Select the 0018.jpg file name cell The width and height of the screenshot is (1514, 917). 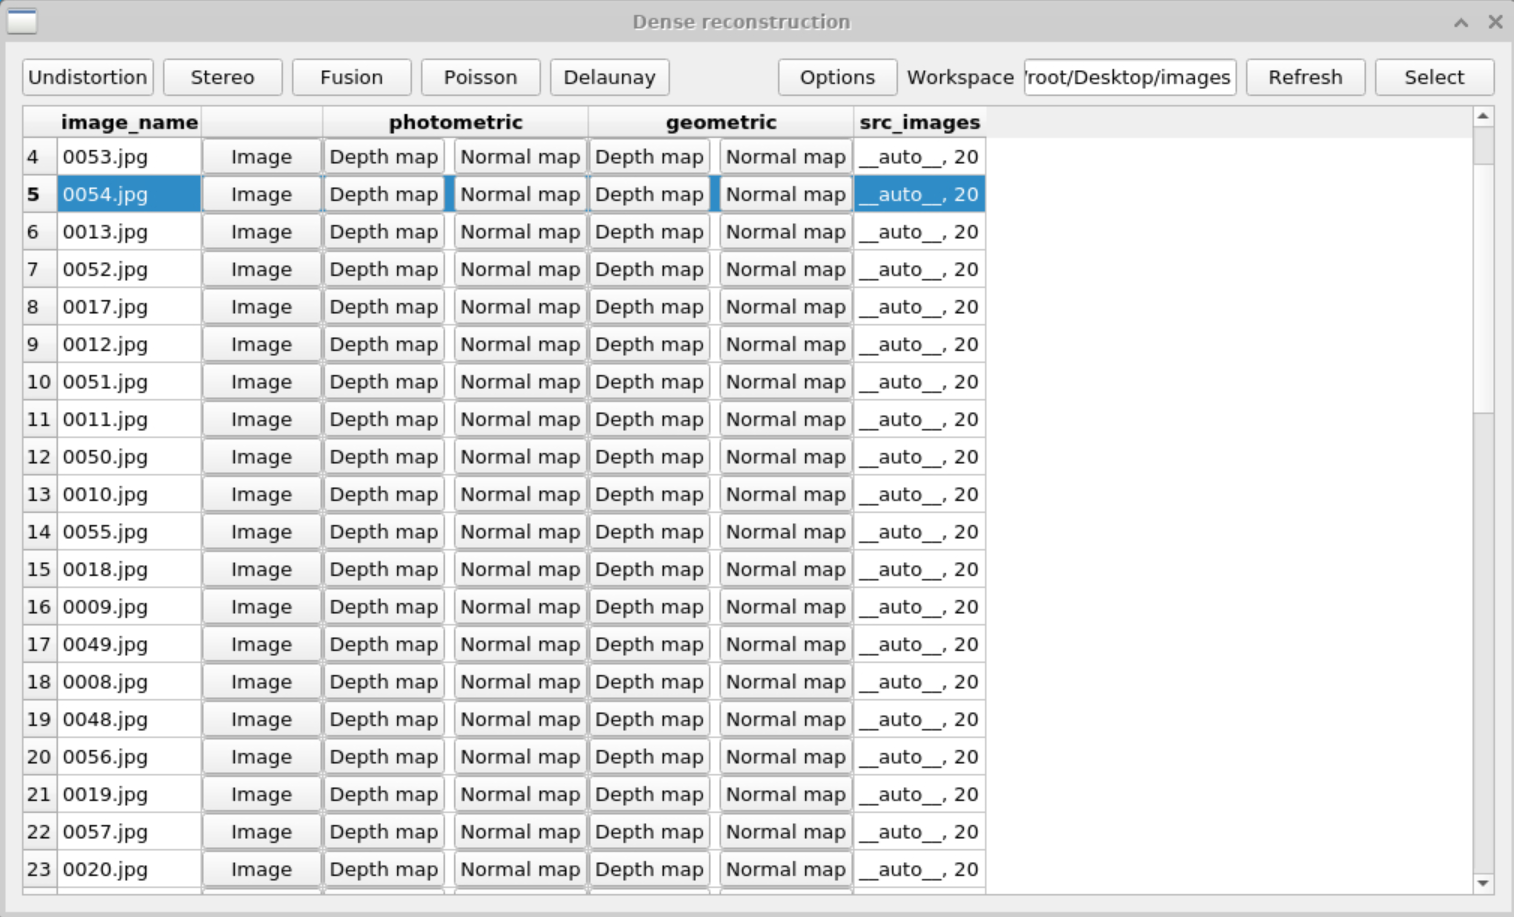pos(129,569)
